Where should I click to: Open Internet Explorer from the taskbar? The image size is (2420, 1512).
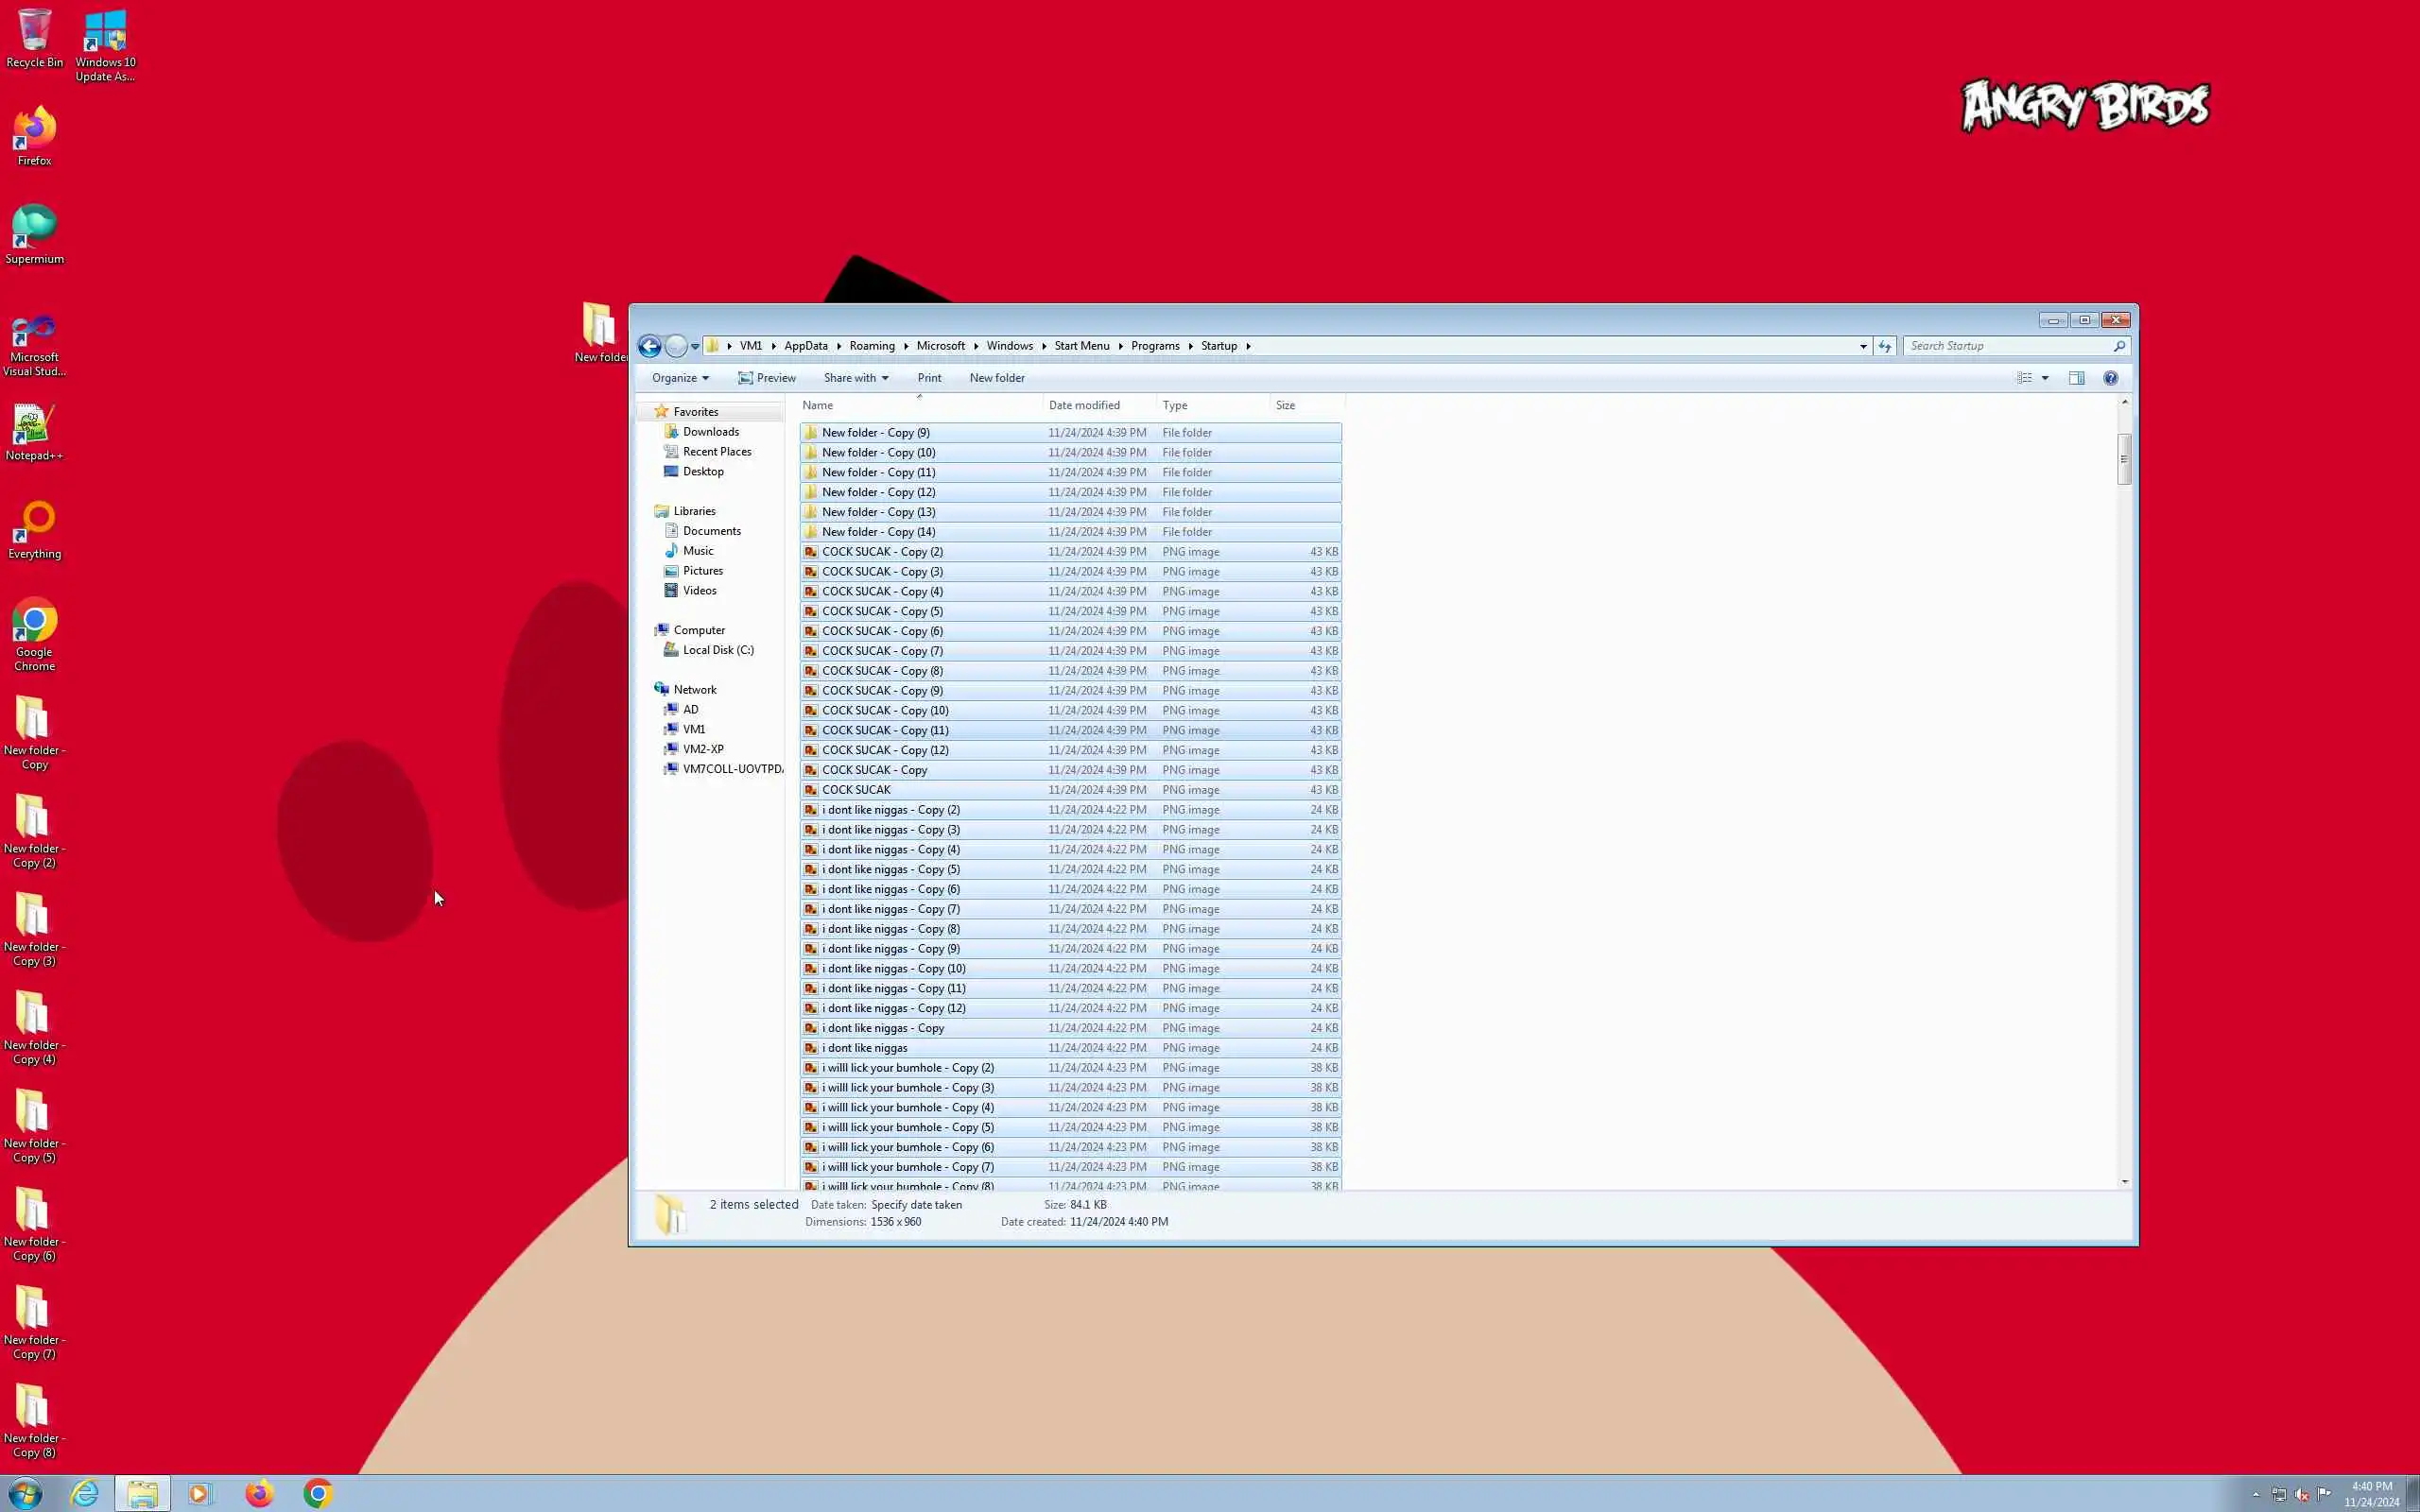[x=85, y=1493]
